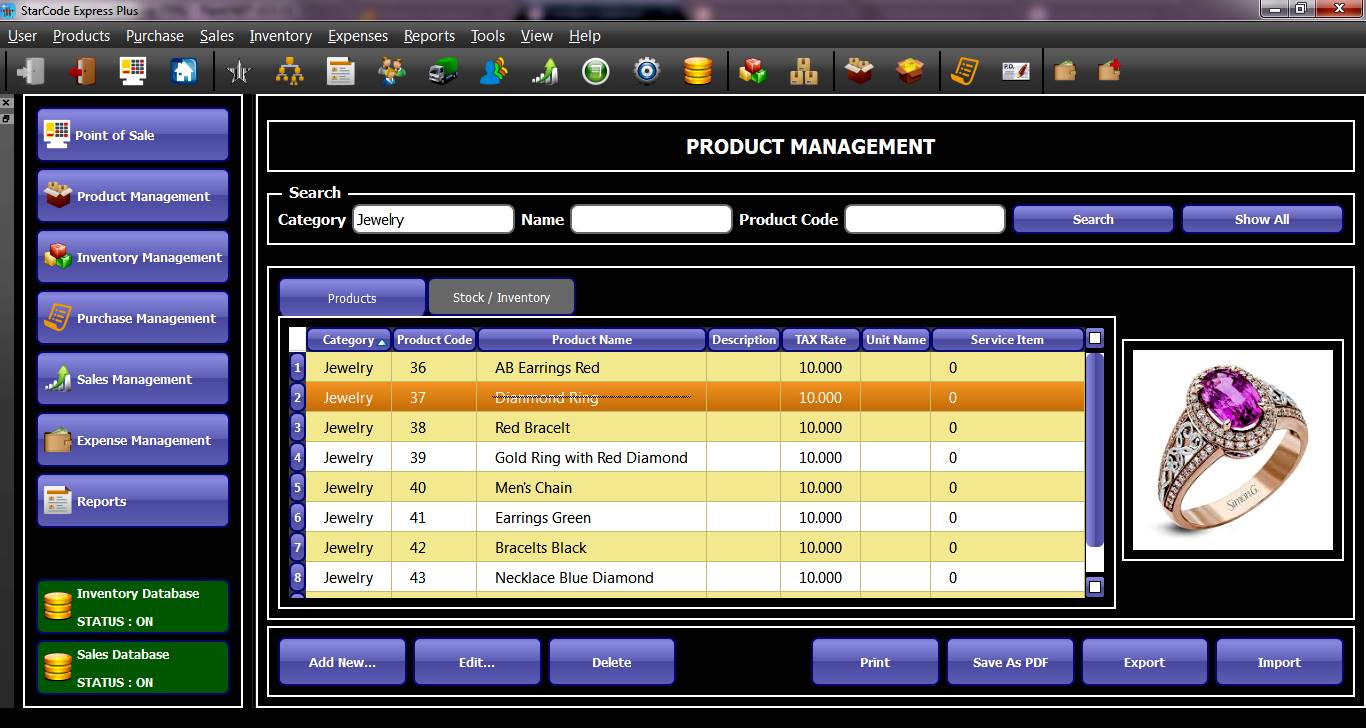Click the home icon in the toolbar
The width and height of the screenshot is (1366, 728).
(x=184, y=71)
